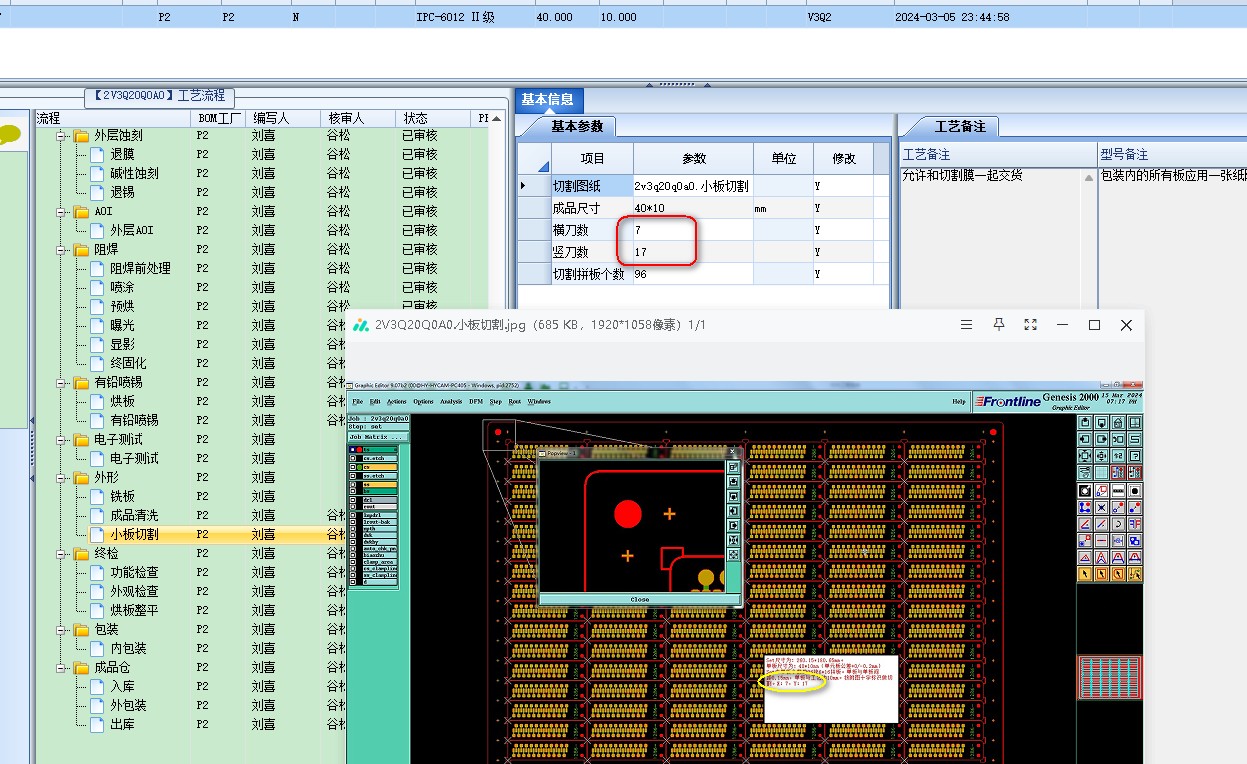Click the 【2V3Q20Q0A0】工艺流程 panel tab
The image size is (1247, 764).
158,96
